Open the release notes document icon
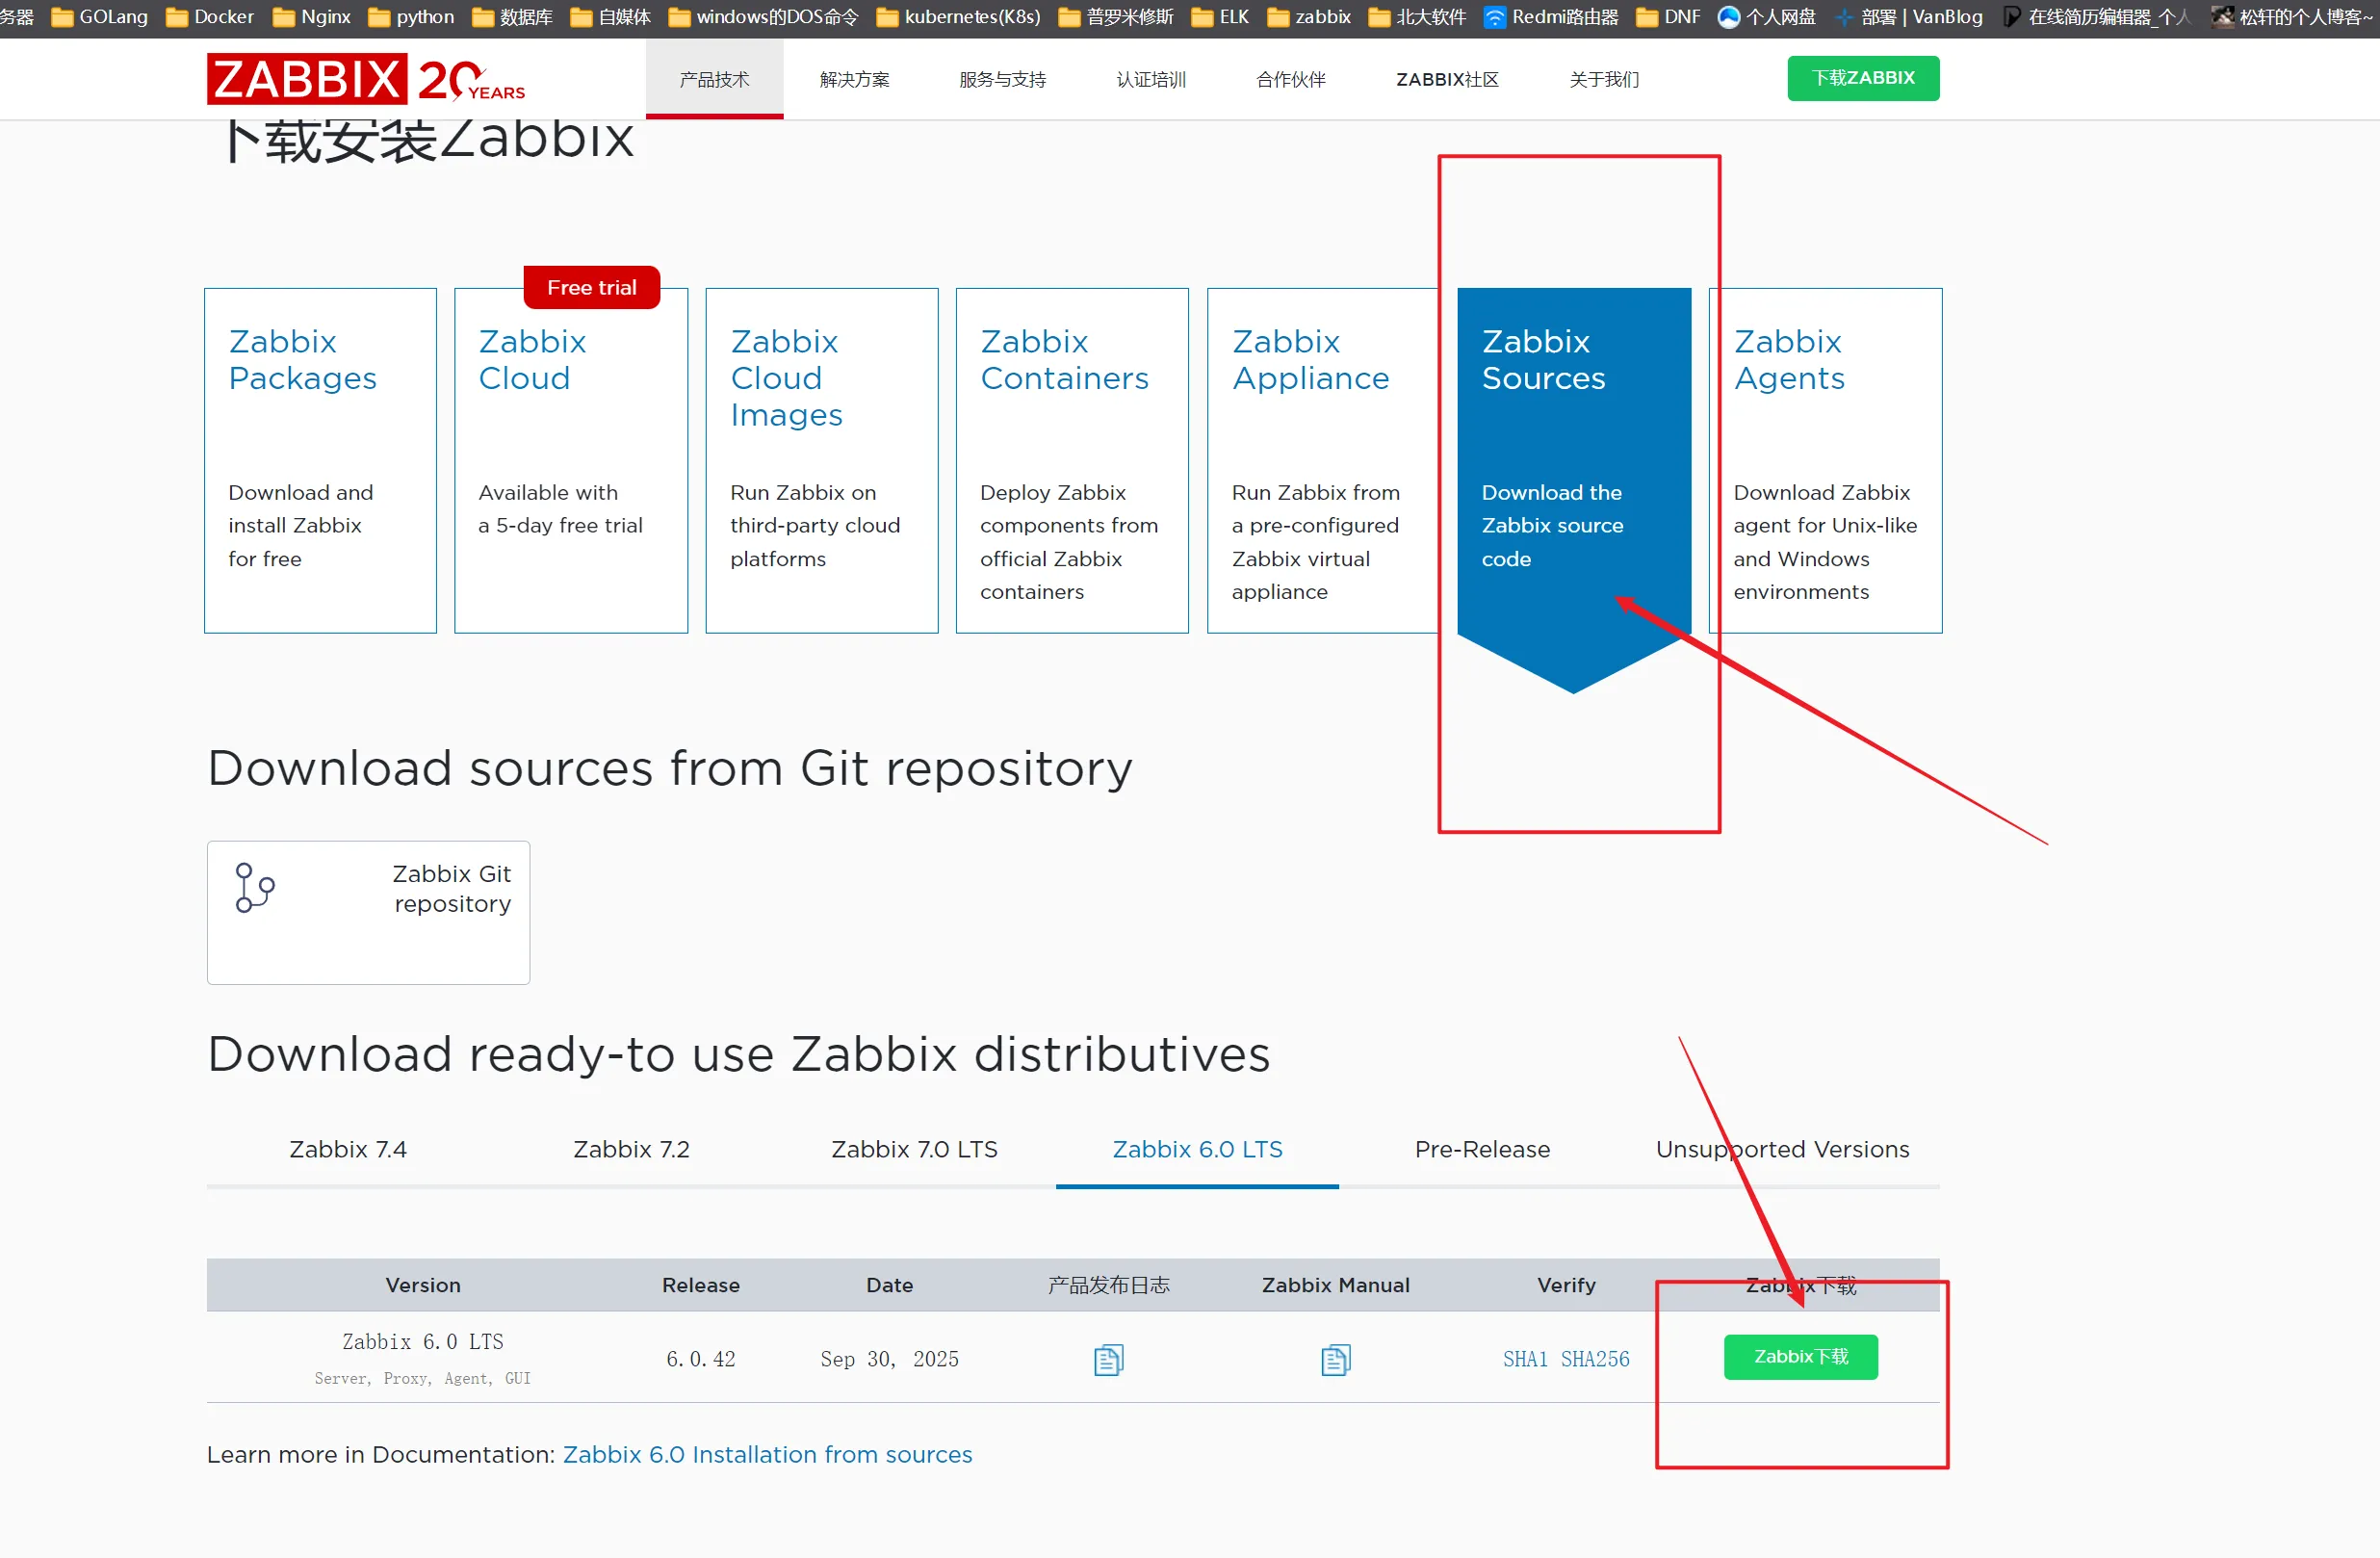The height and width of the screenshot is (1558, 2380). tap(1108, 1359)
